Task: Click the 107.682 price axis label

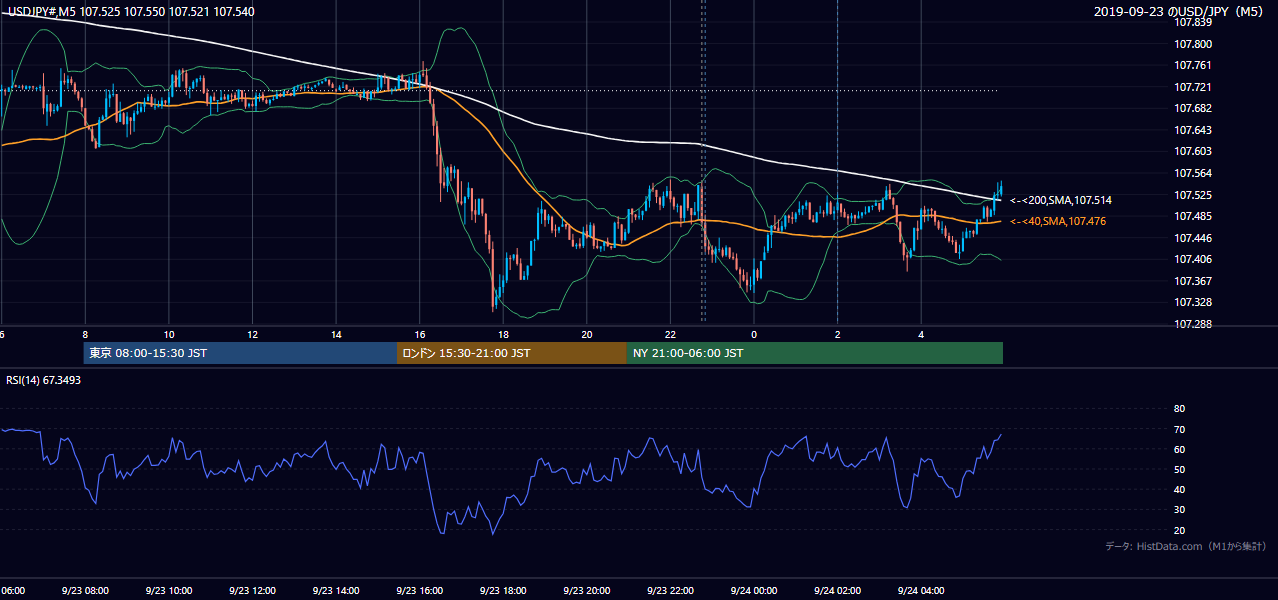Action: (x=1193, y=108)
